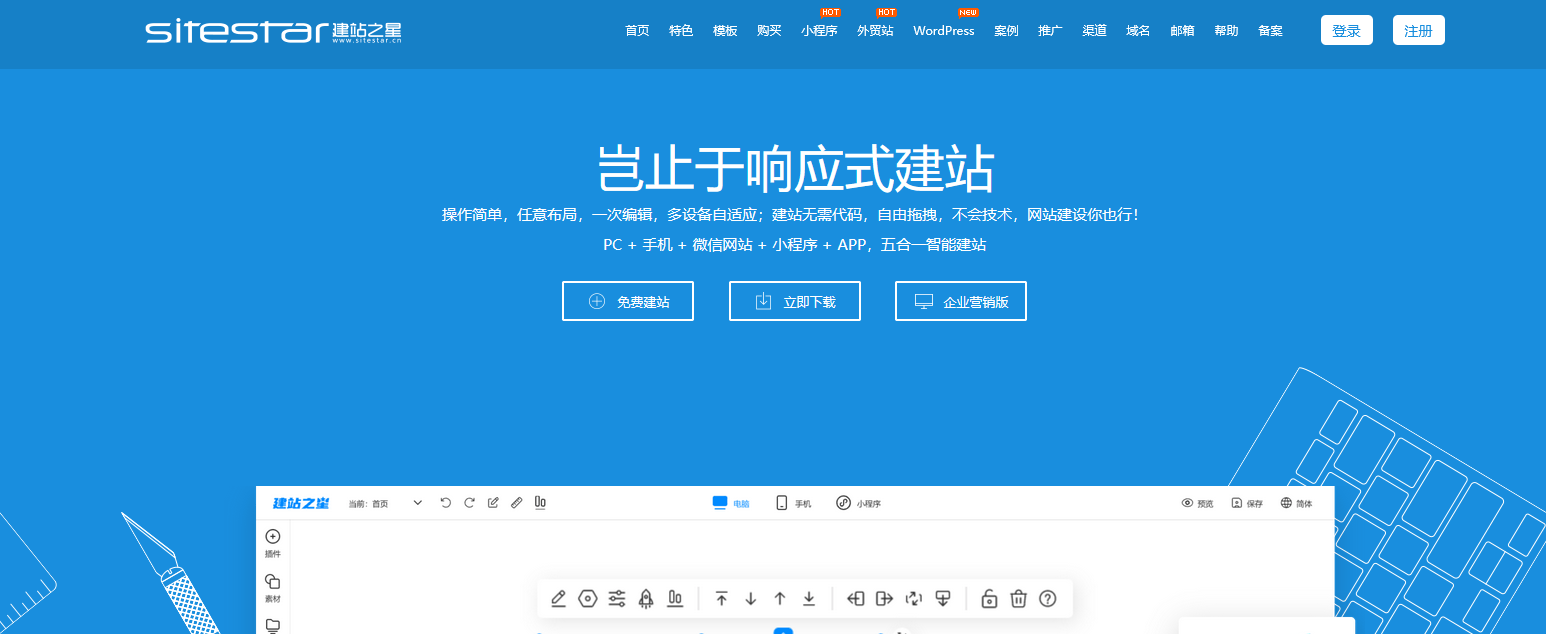Click the plain up arrow icon
Viewport: 1546px width, 634px height.
coord(780,599)
